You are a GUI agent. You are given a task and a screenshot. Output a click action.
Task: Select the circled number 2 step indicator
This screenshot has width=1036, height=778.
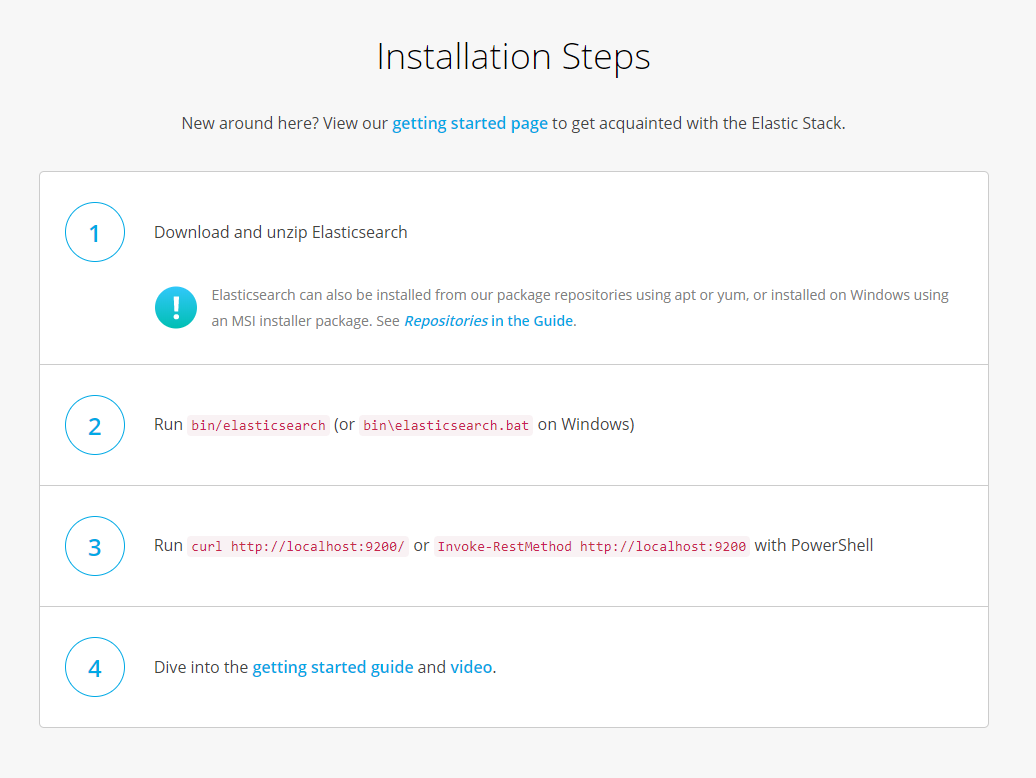pos(94,424)
